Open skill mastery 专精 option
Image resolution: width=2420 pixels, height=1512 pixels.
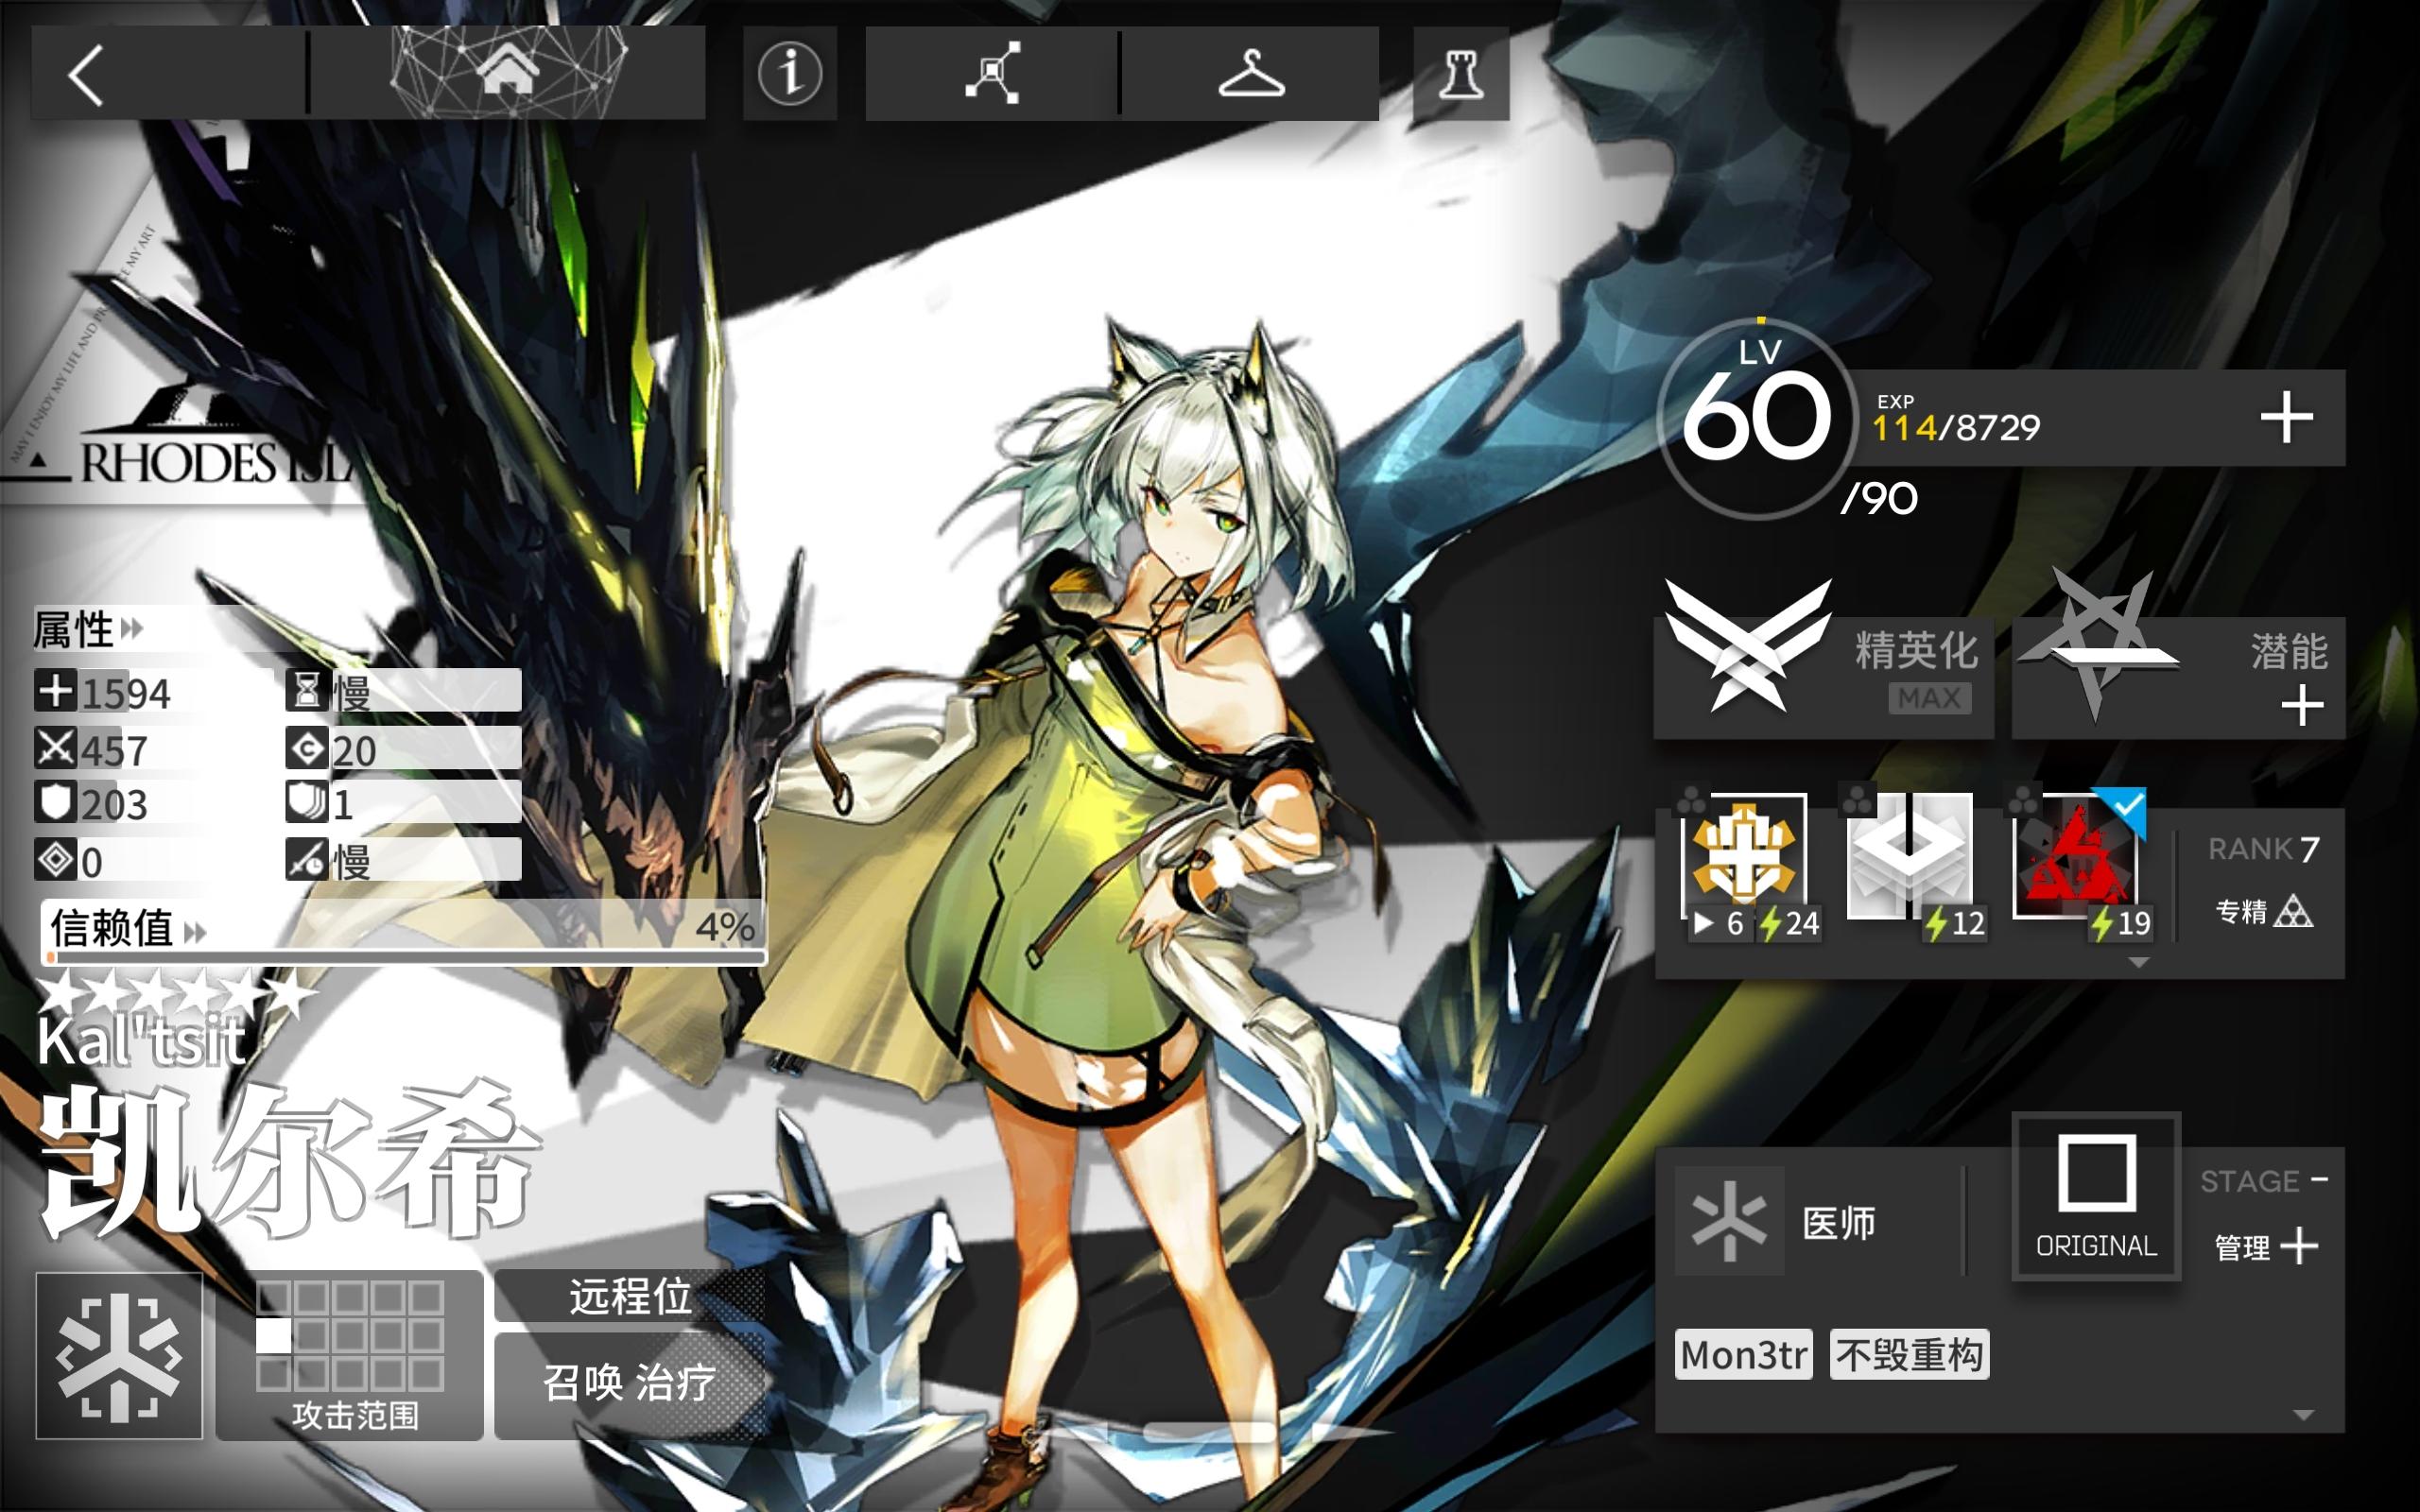2263,912
